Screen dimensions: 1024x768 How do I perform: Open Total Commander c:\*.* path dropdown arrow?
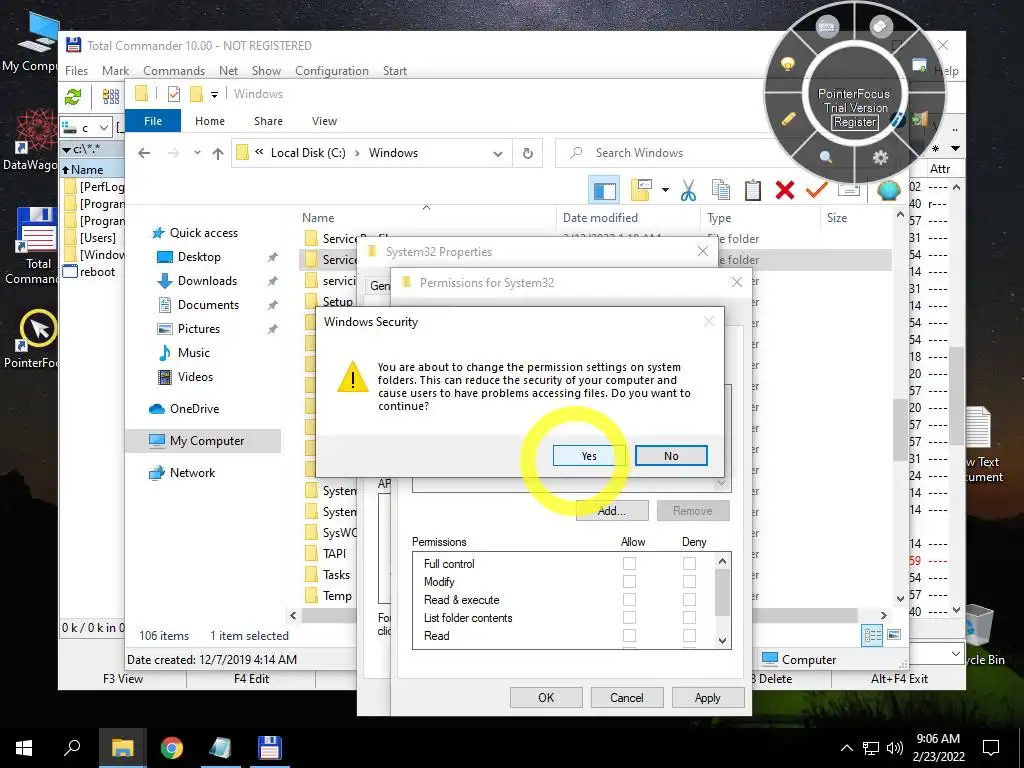tap(67, 150)
